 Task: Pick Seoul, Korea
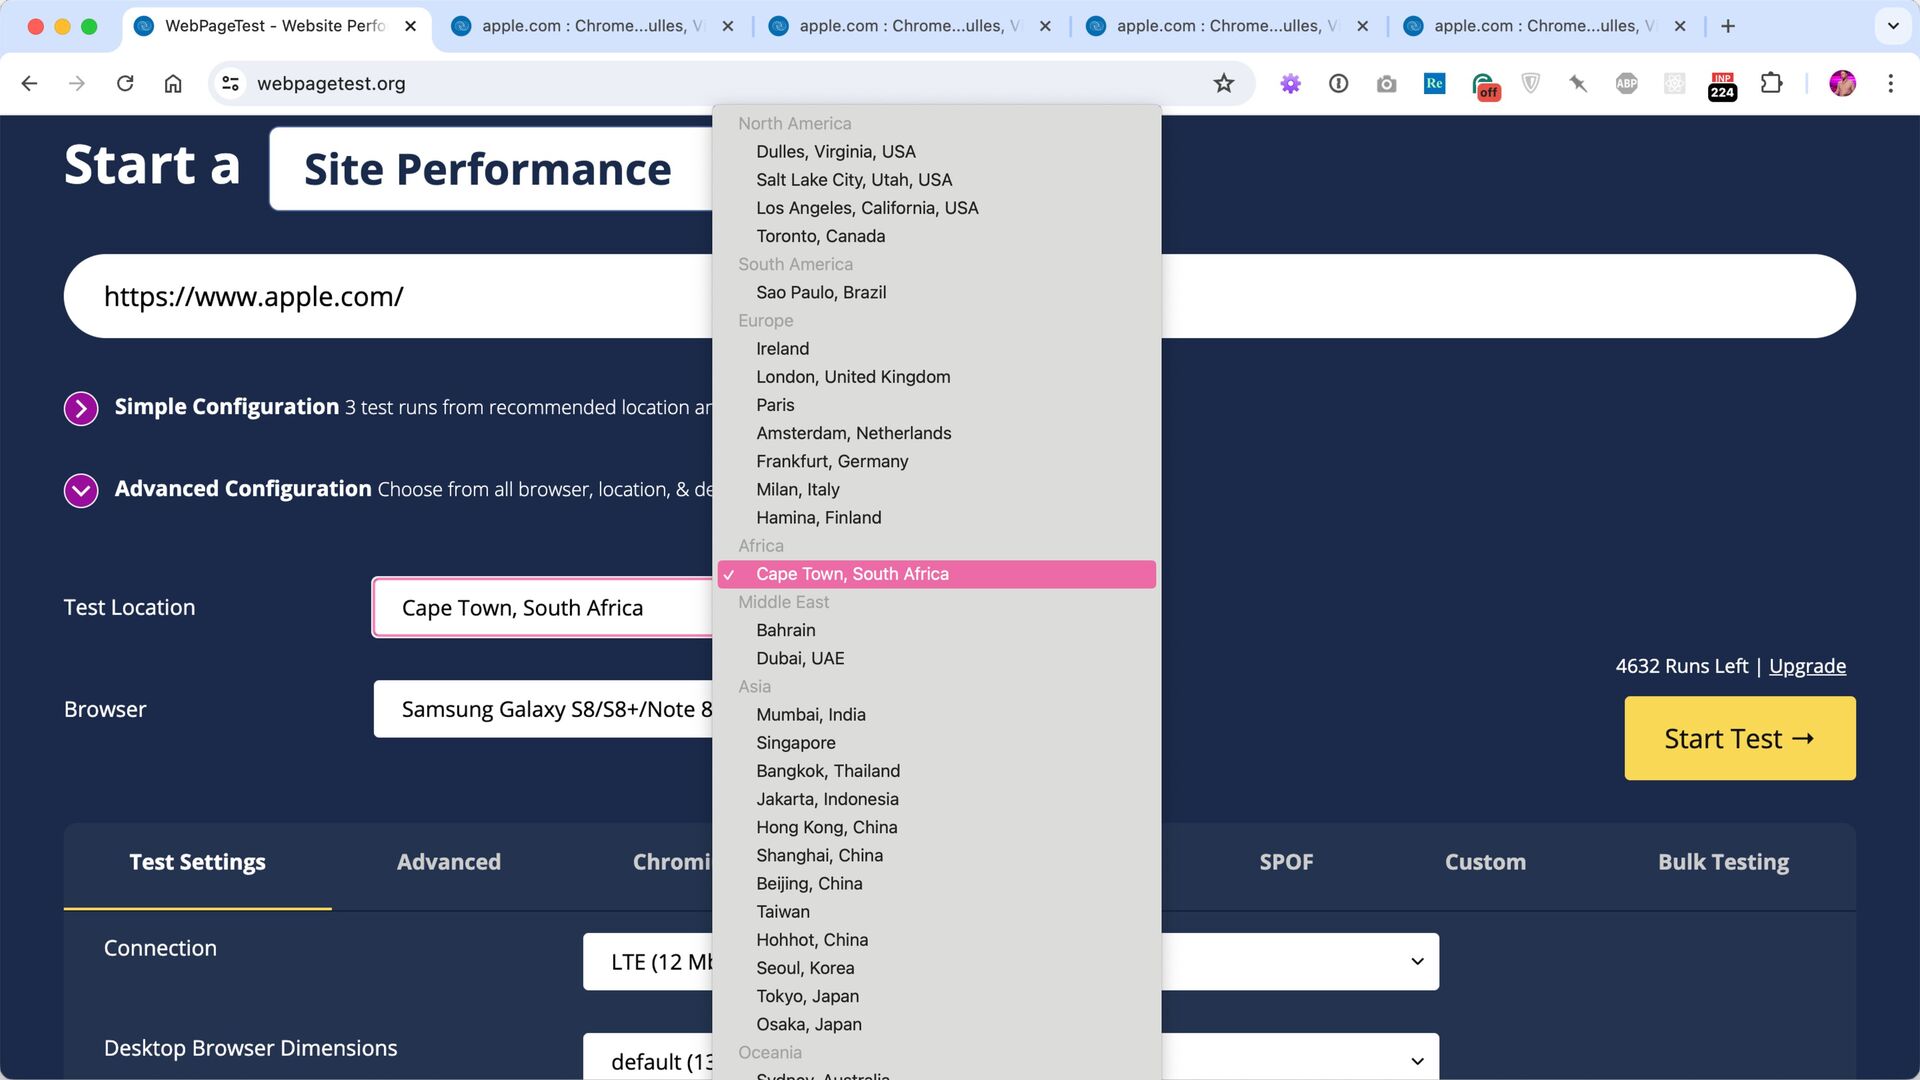(x=937, y=968)
